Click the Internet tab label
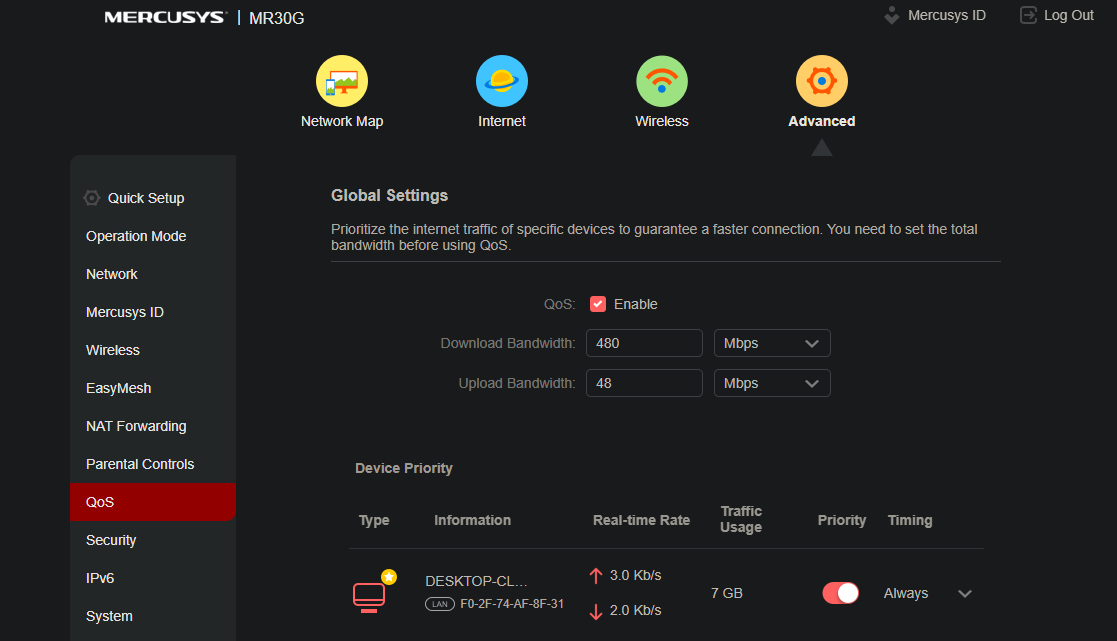Viewport: 1117px width, 641px height. tap(502, 121)
